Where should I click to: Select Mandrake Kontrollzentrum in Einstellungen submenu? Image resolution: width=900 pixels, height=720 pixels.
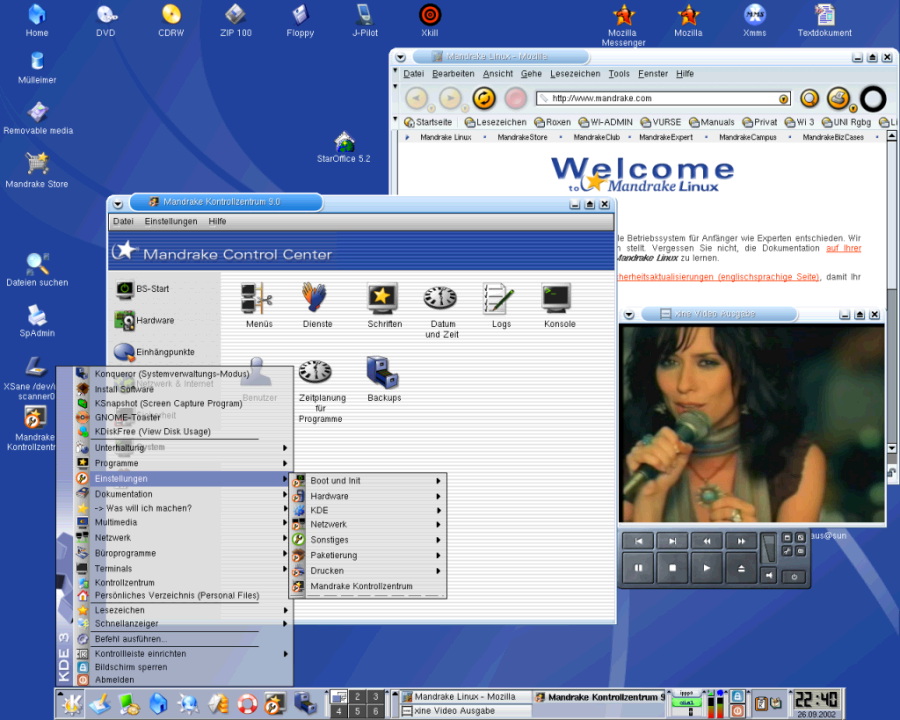tap(367, 586)
